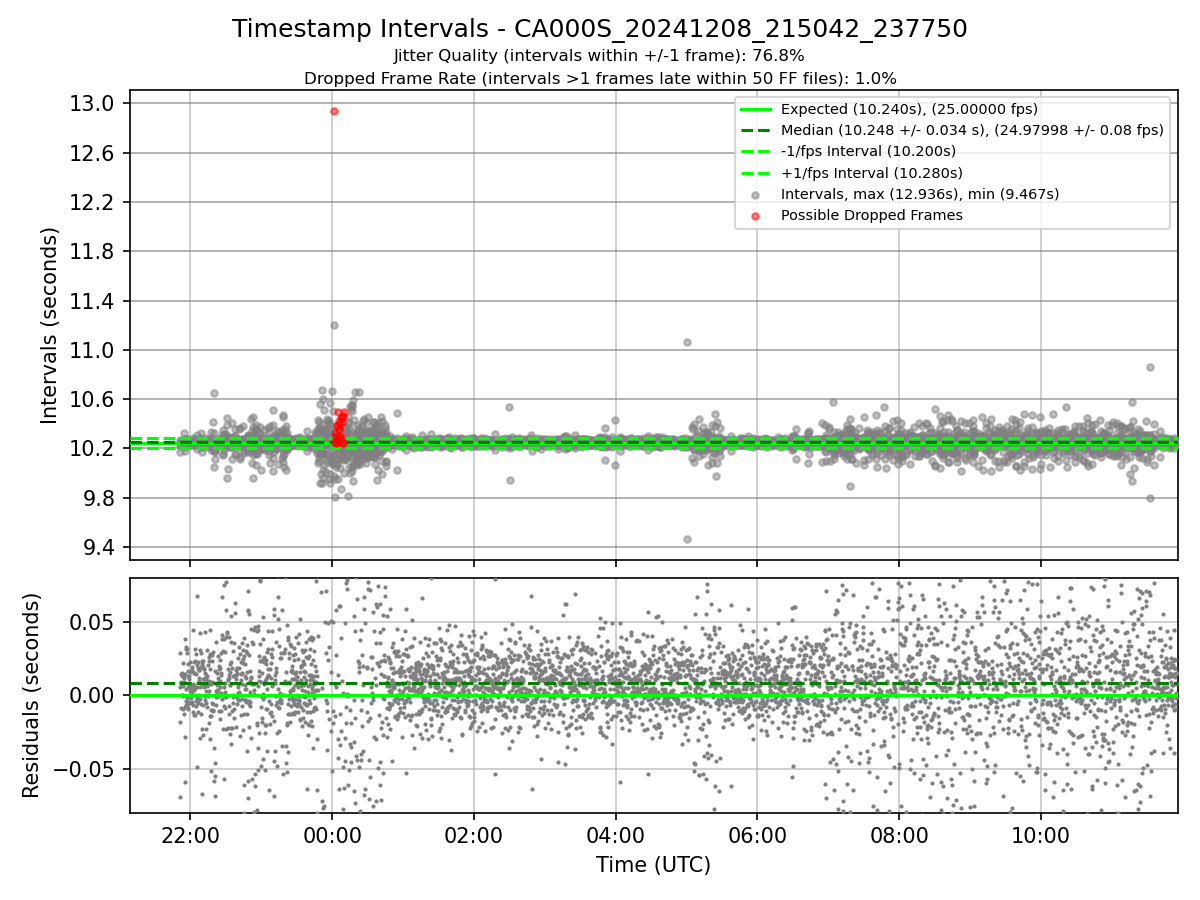Select legend entry 'Median (10.248 +/- 0.034 s)'
Viewport: 1200px width, 900px height.
(972, 130)
